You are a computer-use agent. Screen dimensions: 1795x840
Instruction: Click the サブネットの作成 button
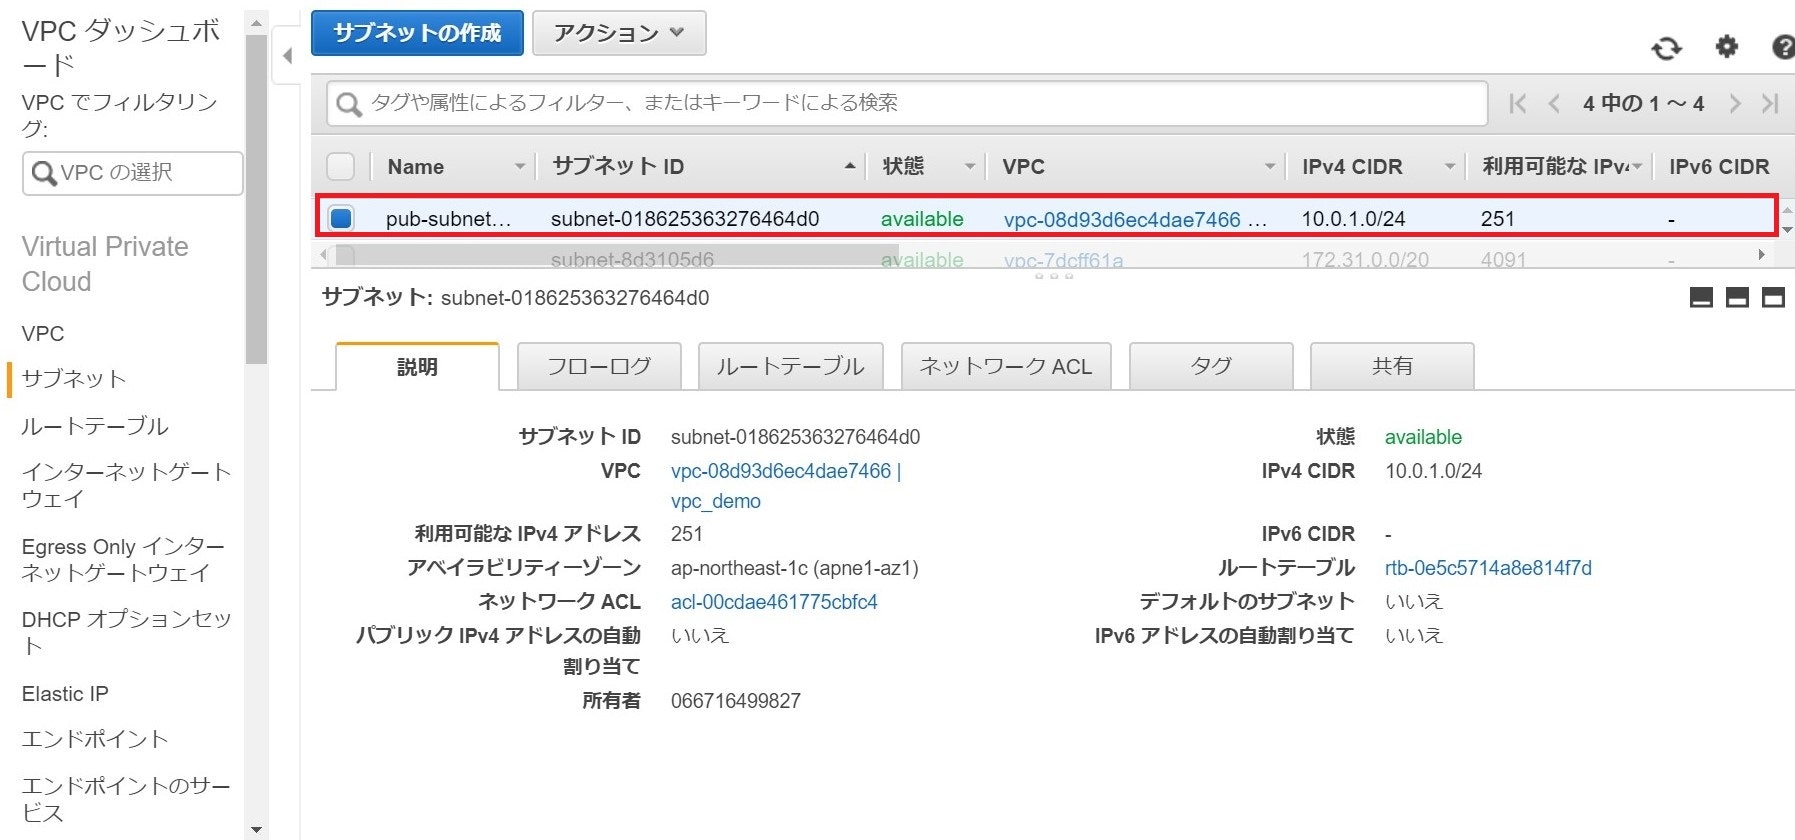417,33
